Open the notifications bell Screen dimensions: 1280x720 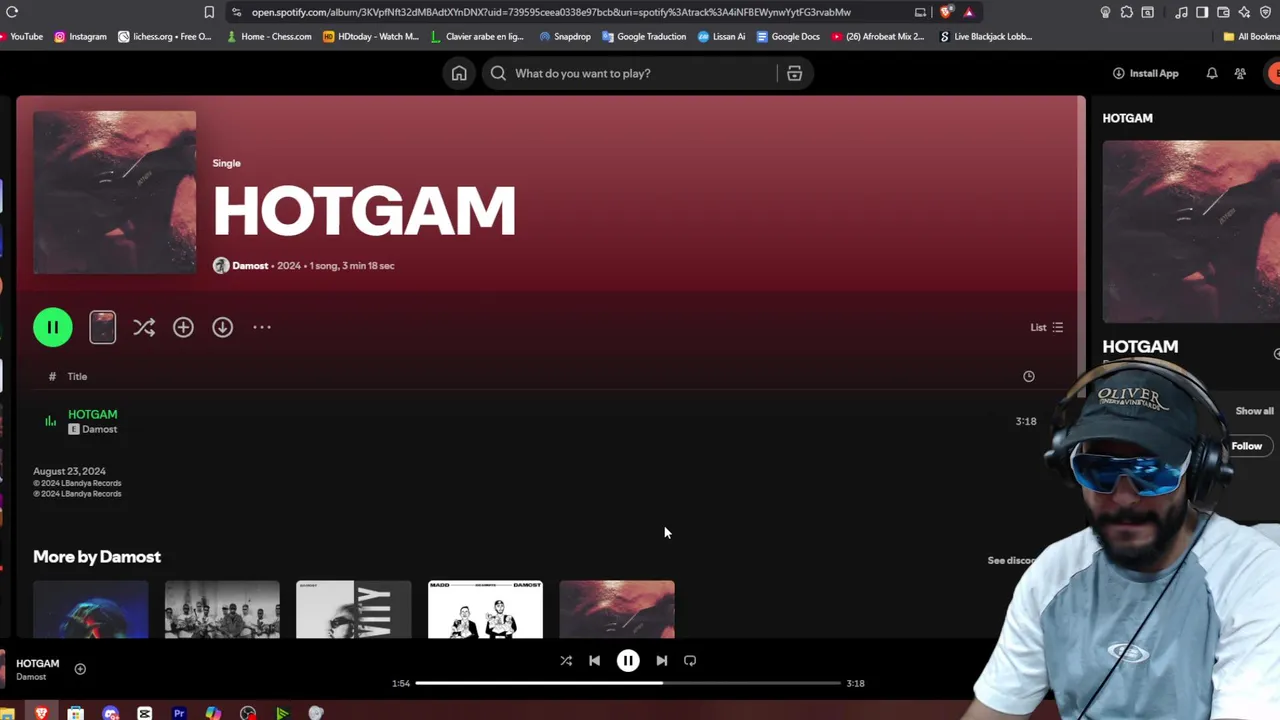(1212, 73)
